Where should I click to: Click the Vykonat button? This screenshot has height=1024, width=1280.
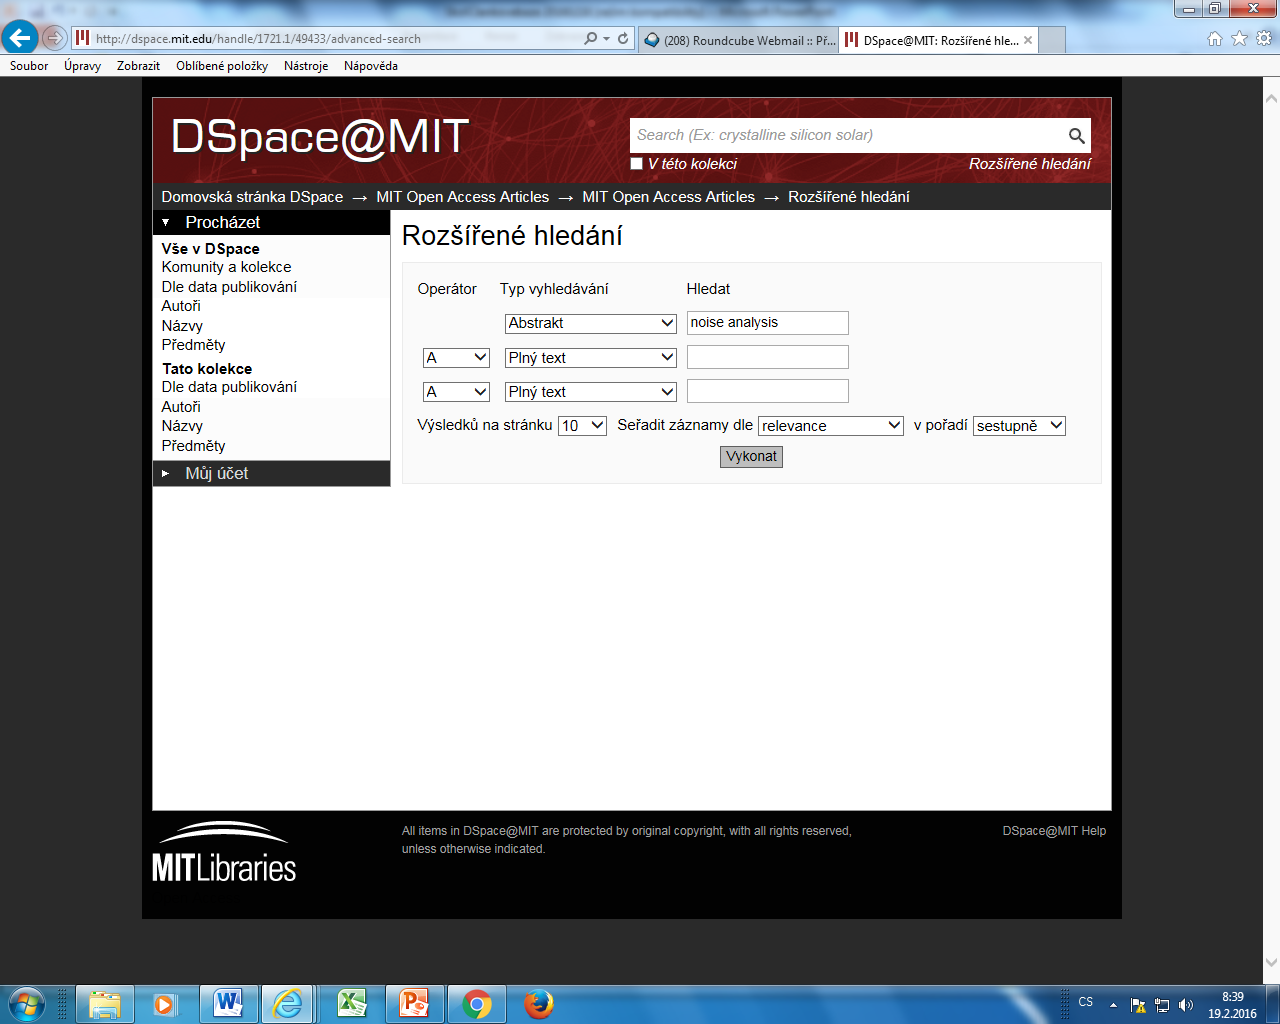pyautogui.click(x=751, y=457)
